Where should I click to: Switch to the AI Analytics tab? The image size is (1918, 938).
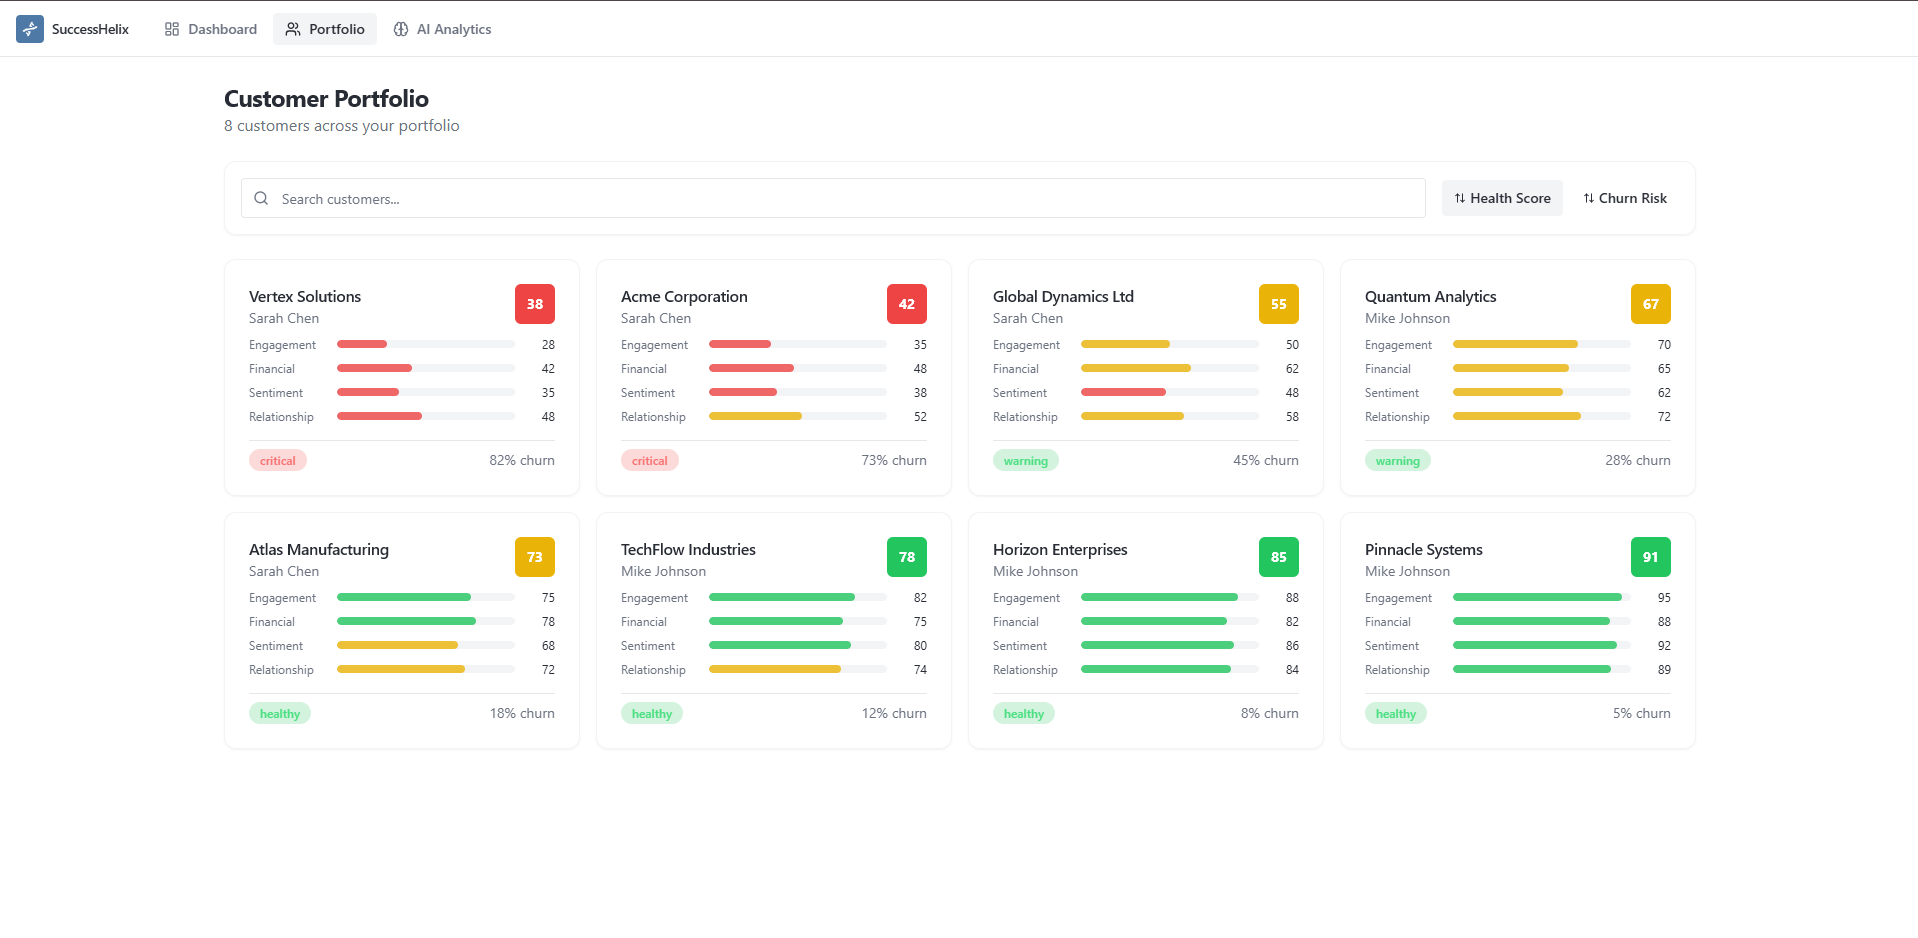(442, 29)
